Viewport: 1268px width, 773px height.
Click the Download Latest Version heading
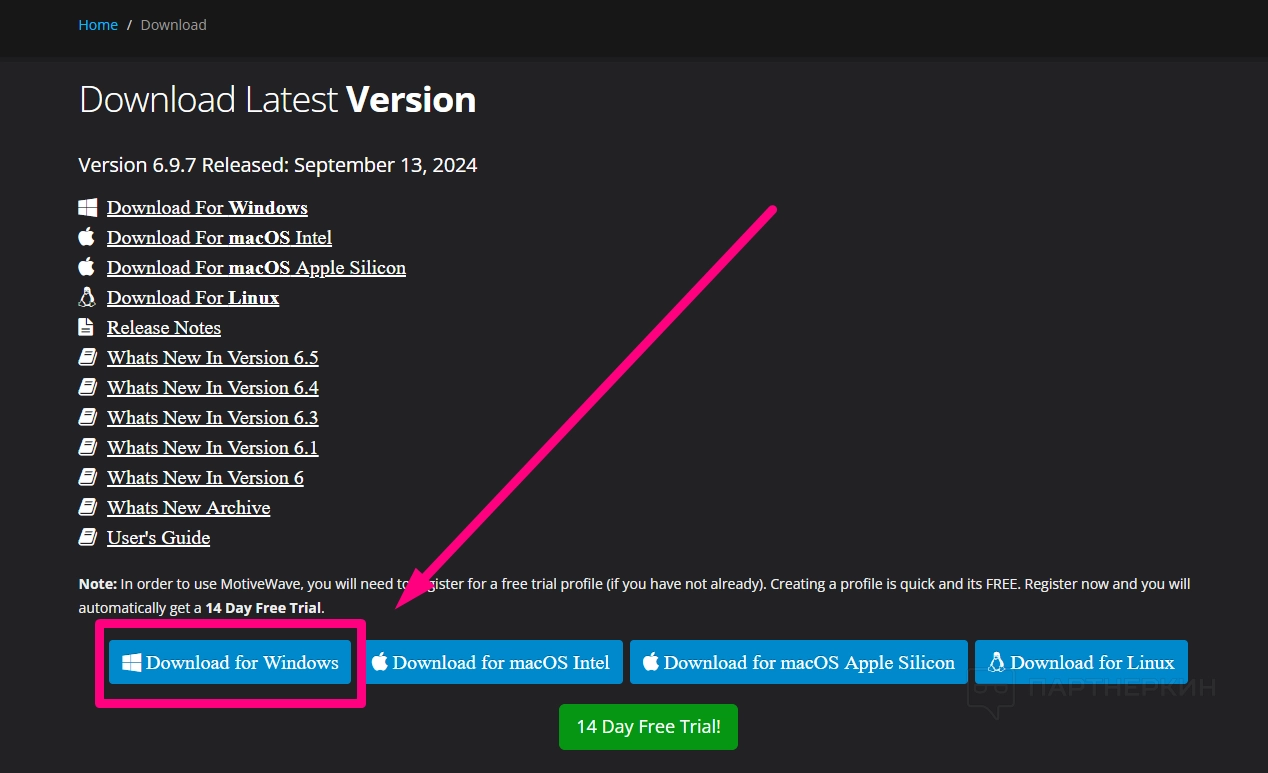tap(277, 100)
